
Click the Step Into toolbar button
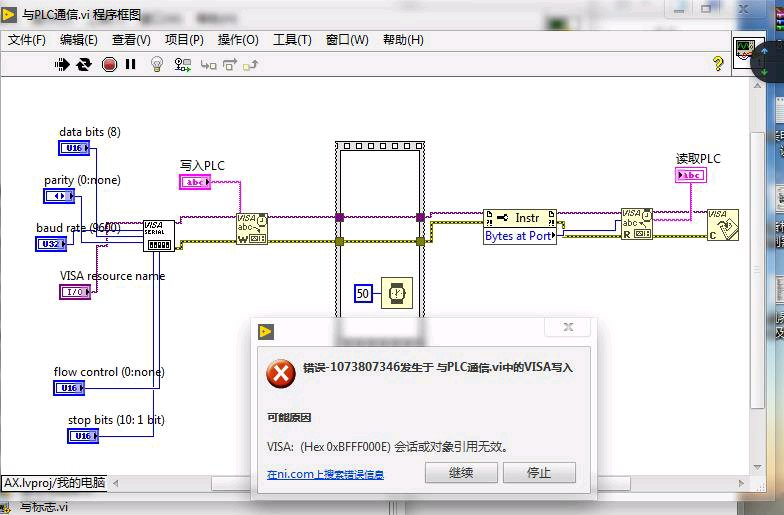coord(208,65)
